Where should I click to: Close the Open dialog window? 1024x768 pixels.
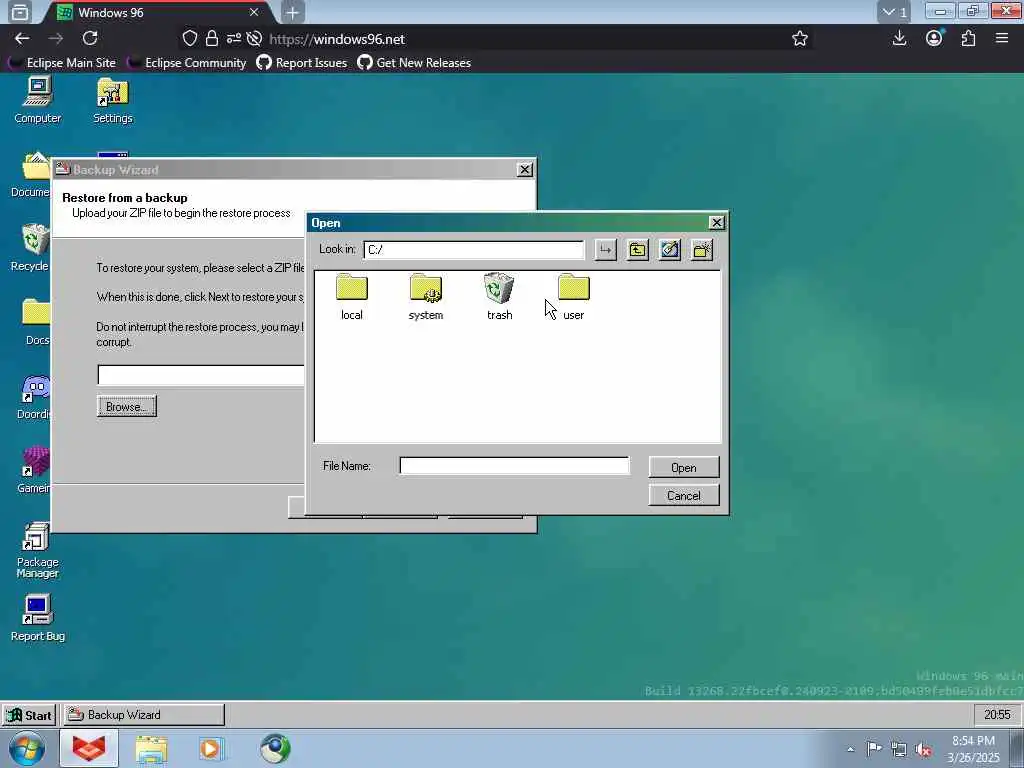716,223
